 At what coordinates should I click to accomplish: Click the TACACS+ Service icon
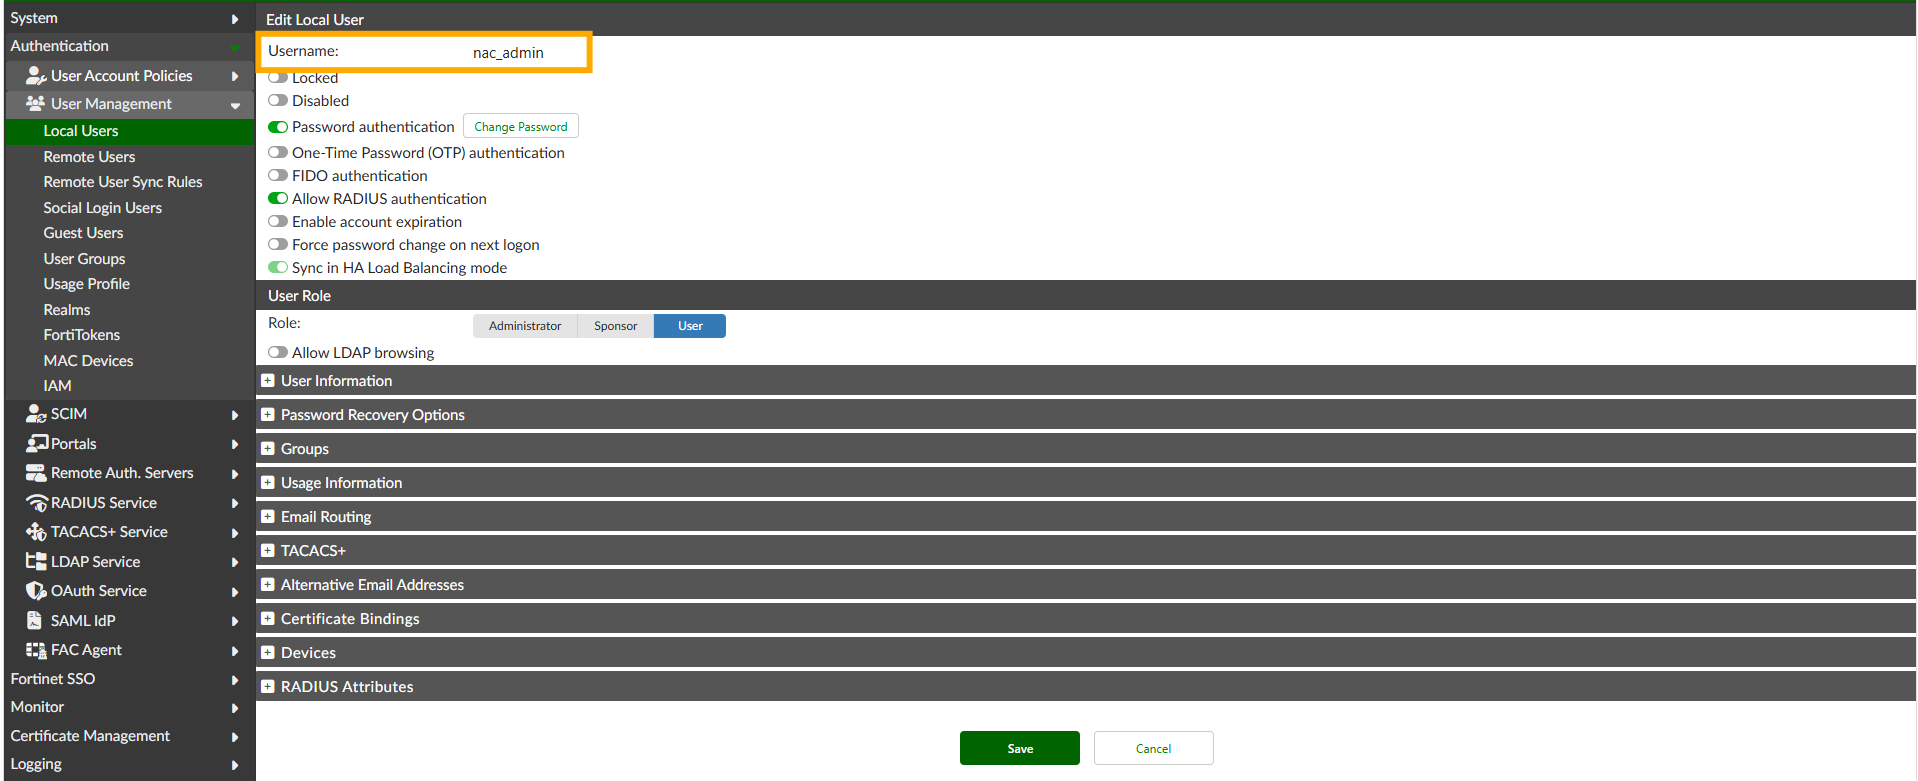coord(36,532)
